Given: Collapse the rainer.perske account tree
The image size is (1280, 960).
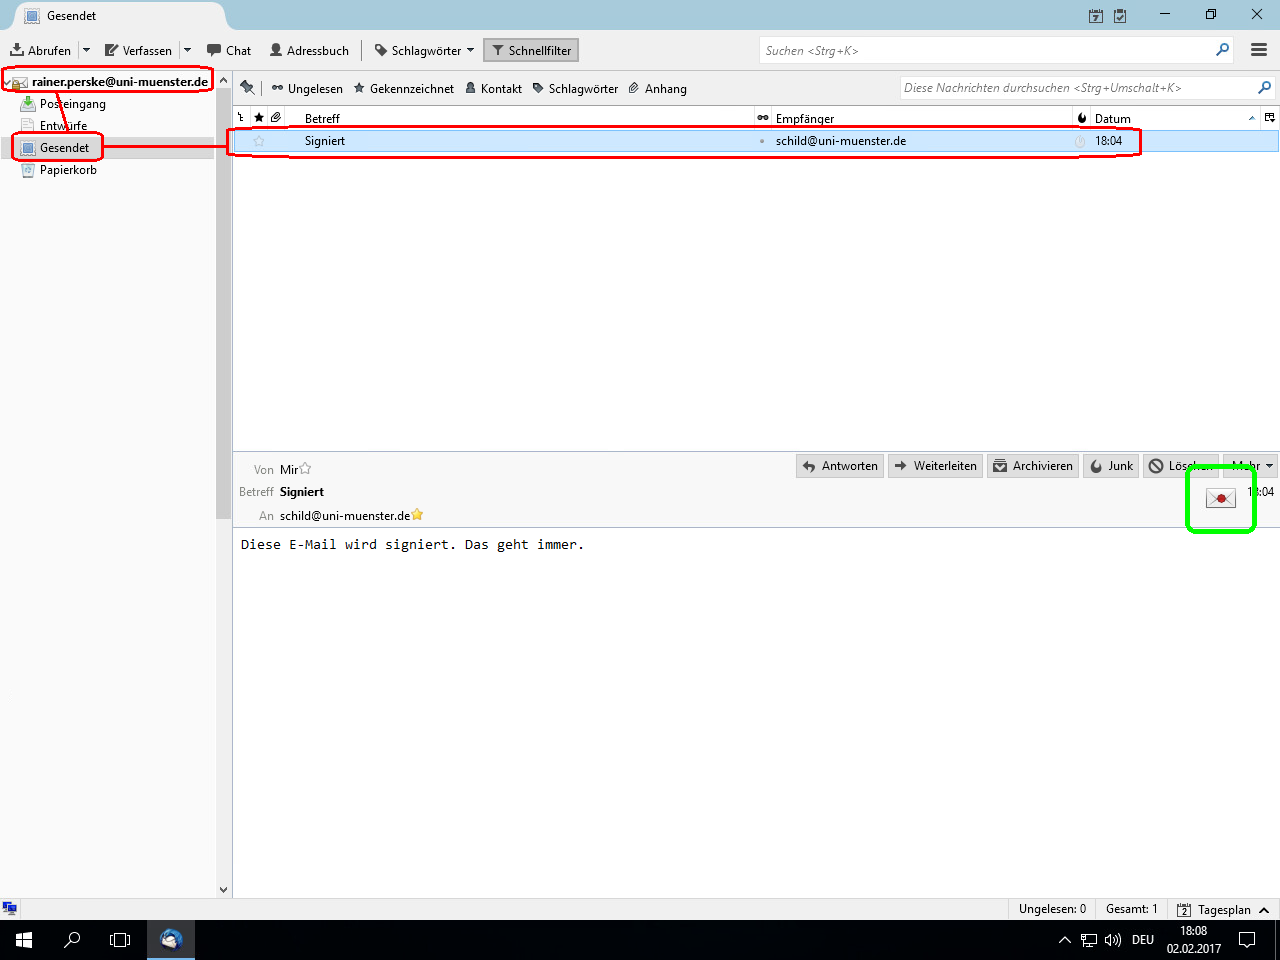Looking at the screenshot, I should click(7, 83).
